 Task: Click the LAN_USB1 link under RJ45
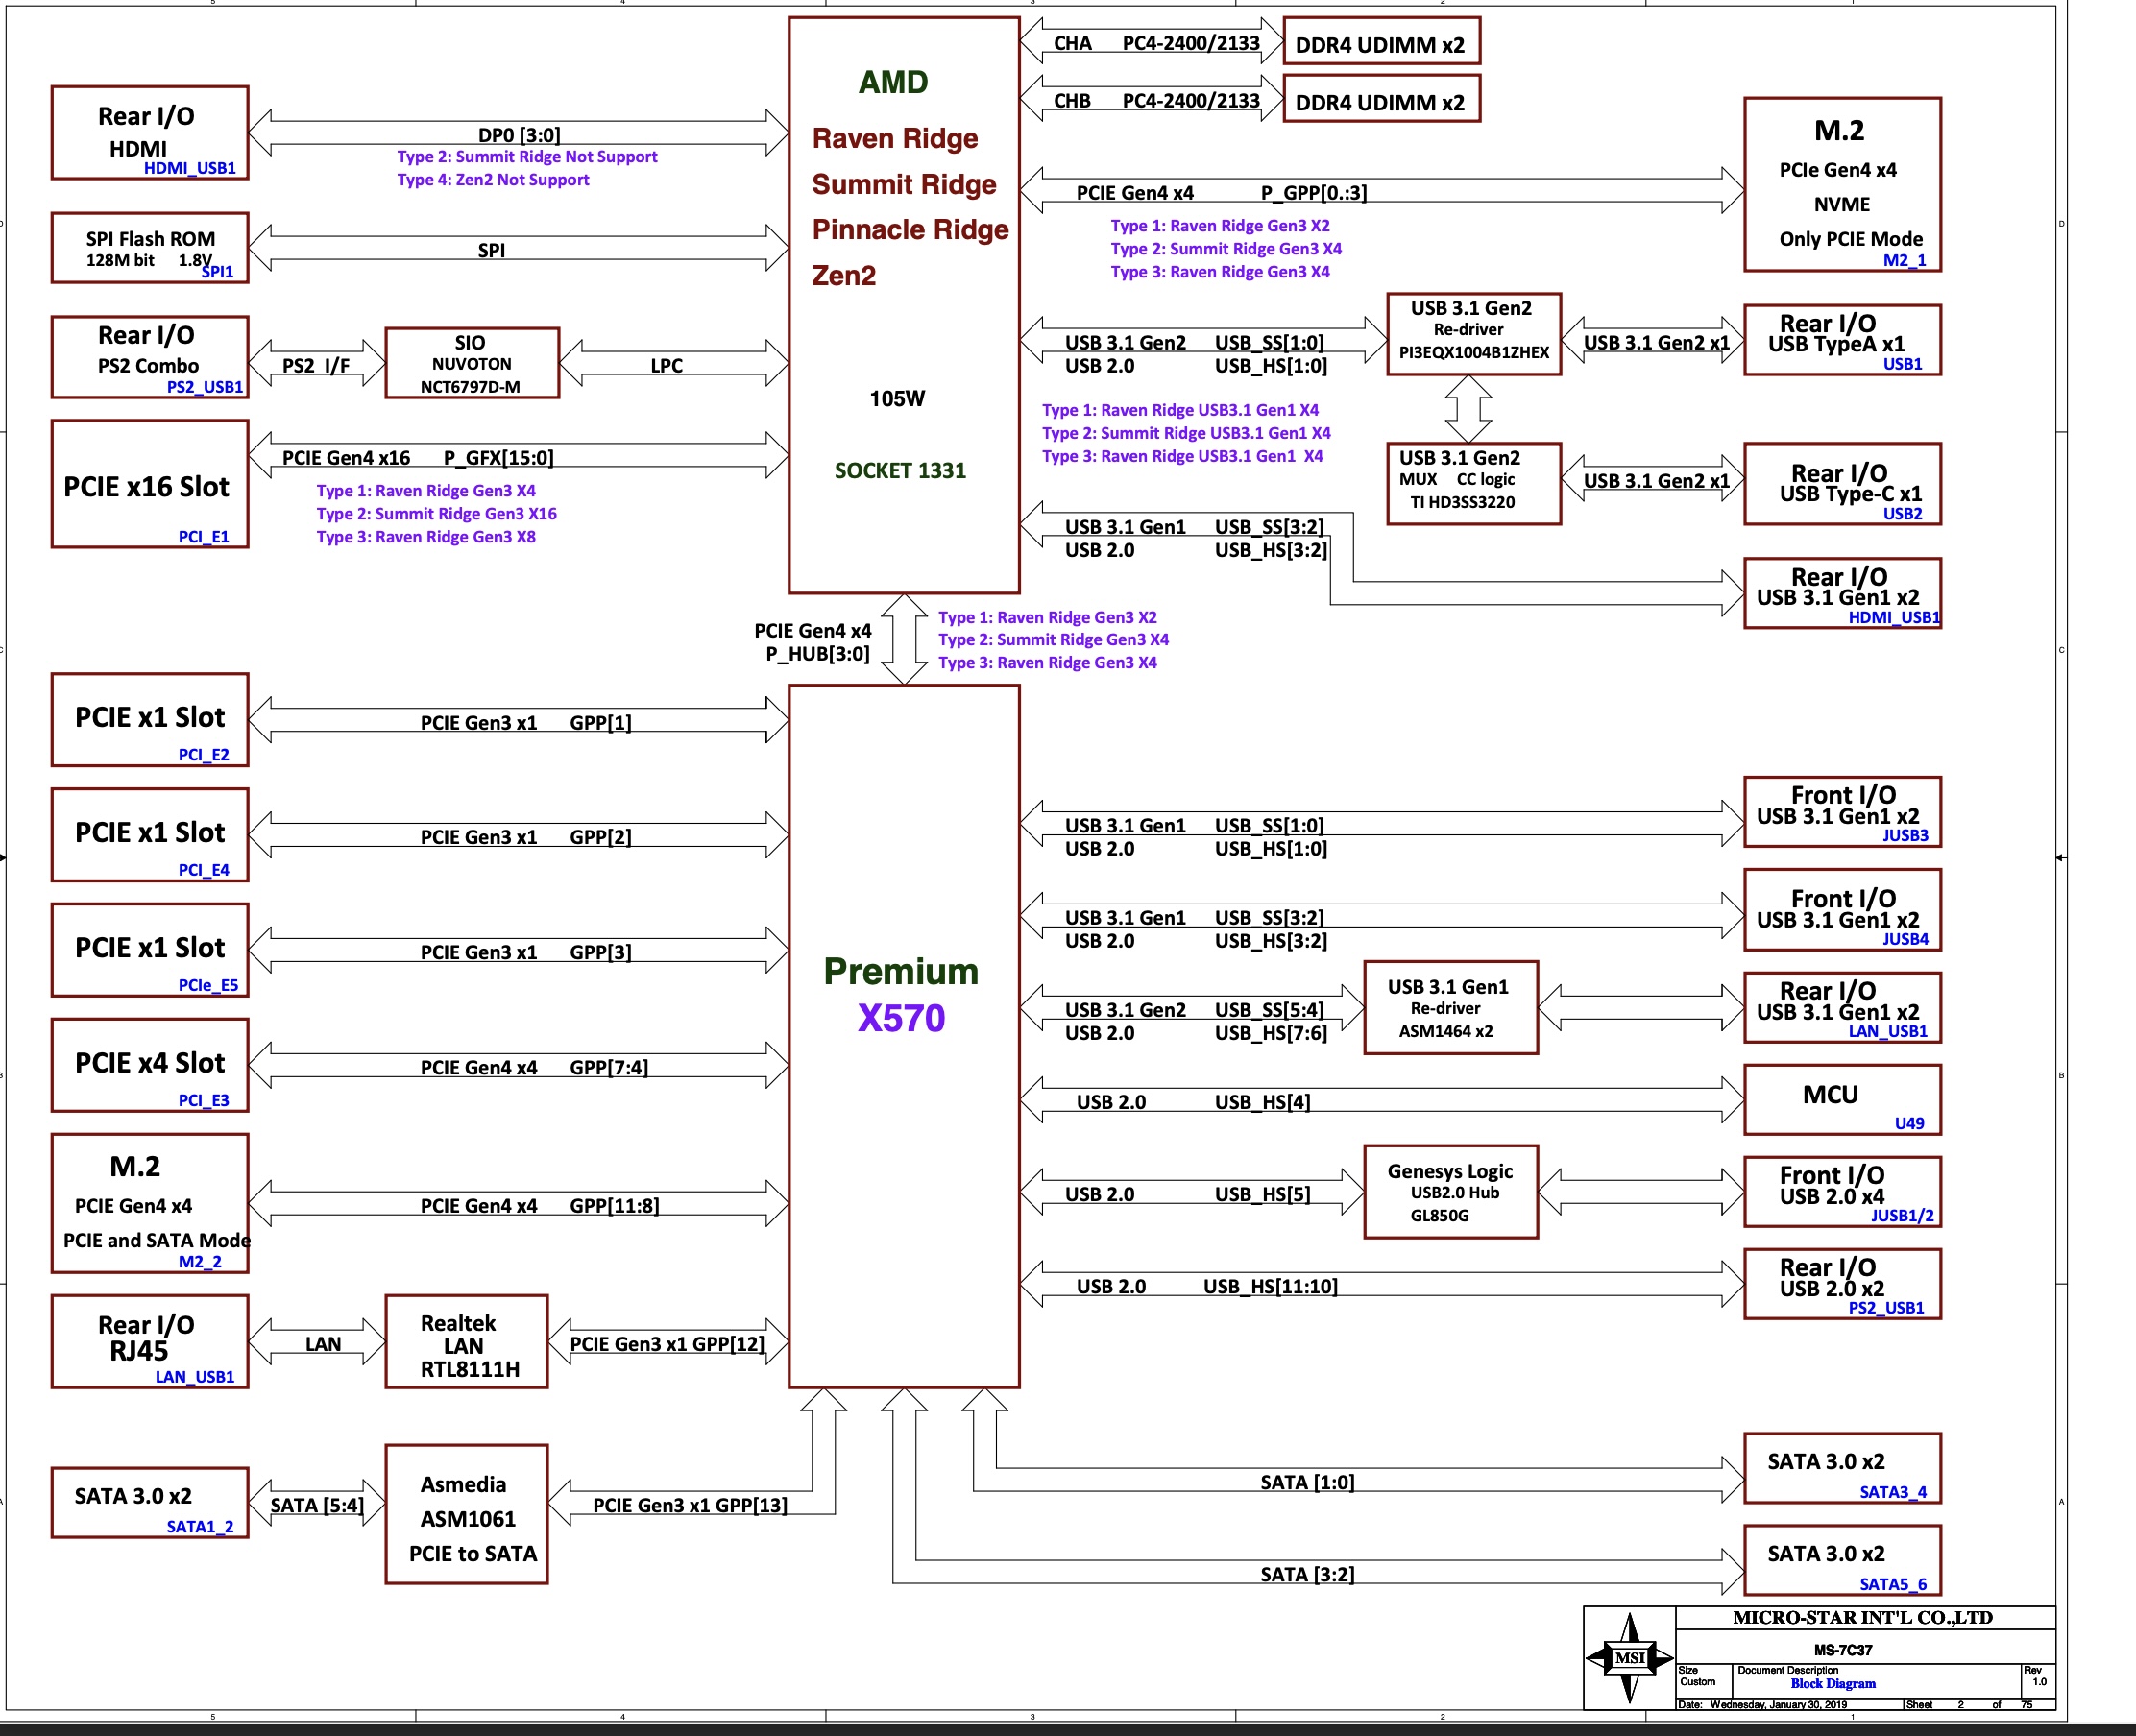coord(195,1377)
